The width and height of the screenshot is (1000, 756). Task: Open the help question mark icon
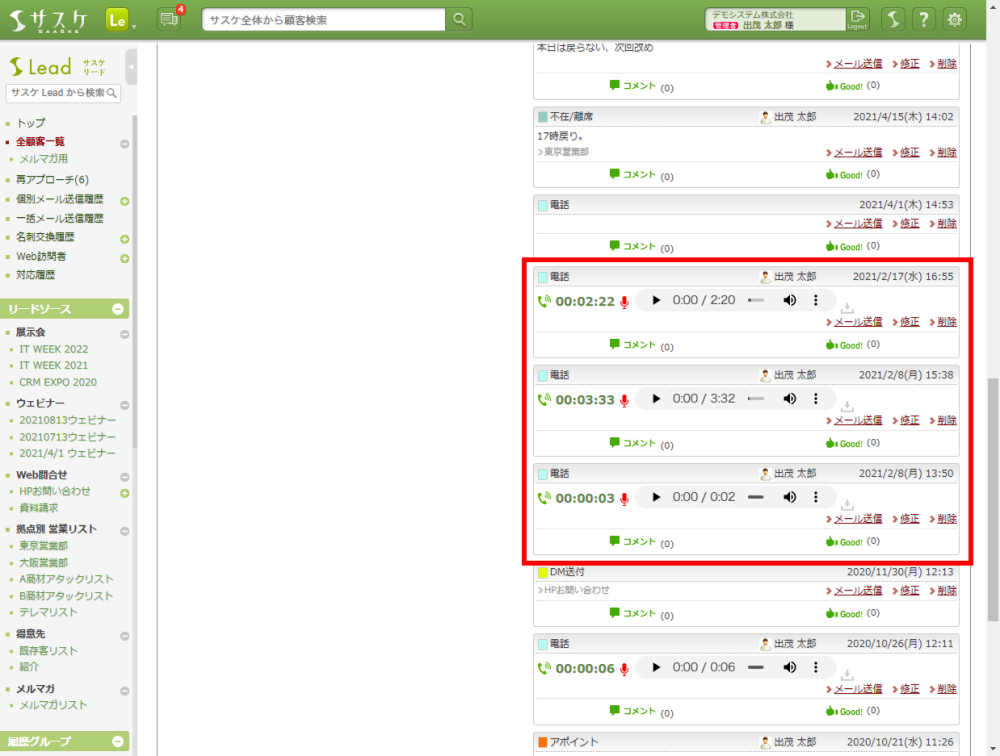pyautogui.click(x=924, y=19)
